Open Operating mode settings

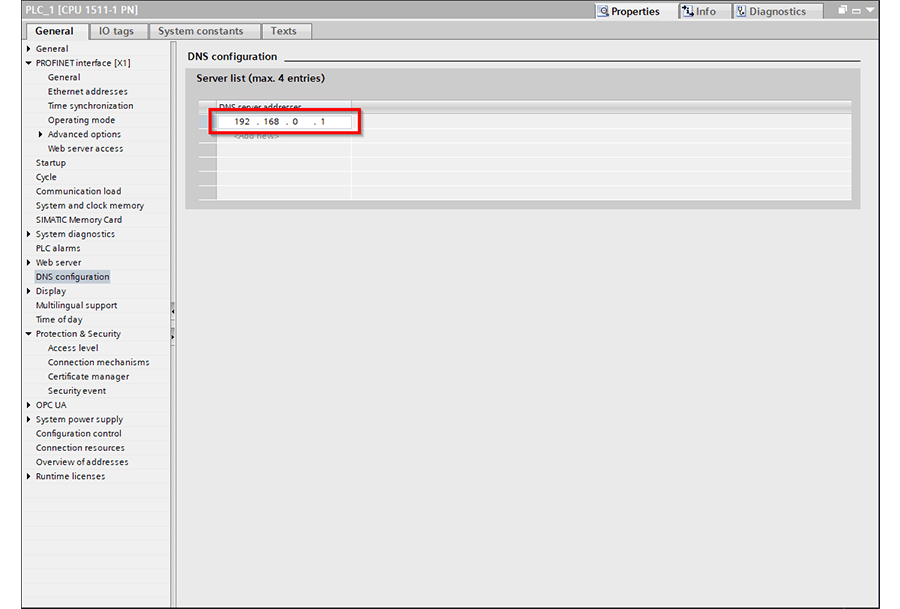[81, 120]
